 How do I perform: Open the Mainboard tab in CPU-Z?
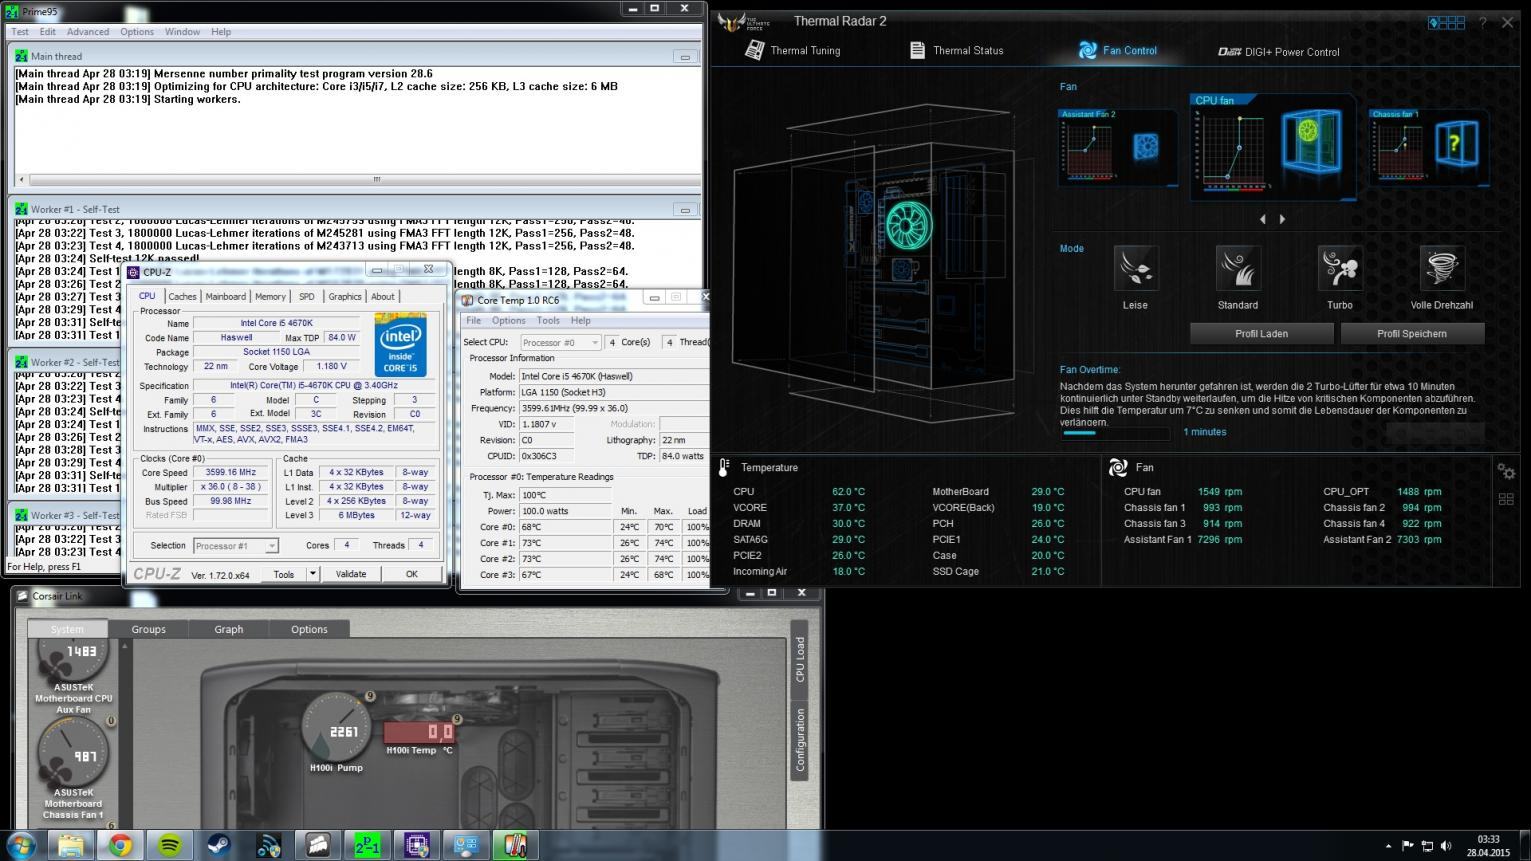[225, 296]
